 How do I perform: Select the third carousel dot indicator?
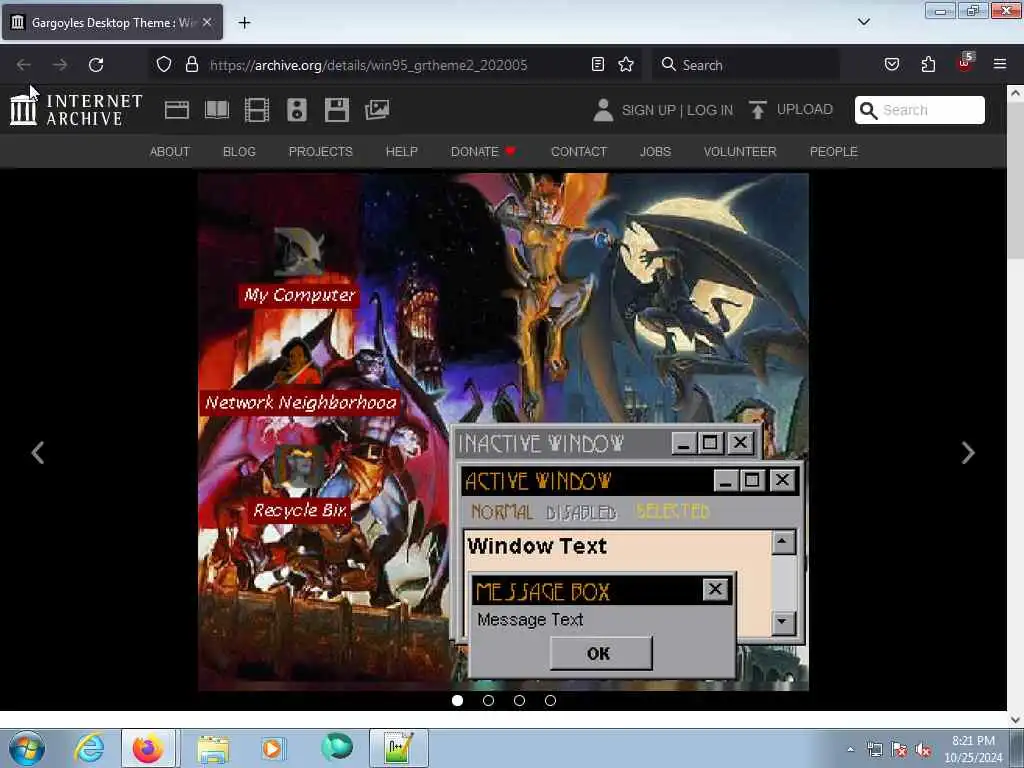click(519, 700)
